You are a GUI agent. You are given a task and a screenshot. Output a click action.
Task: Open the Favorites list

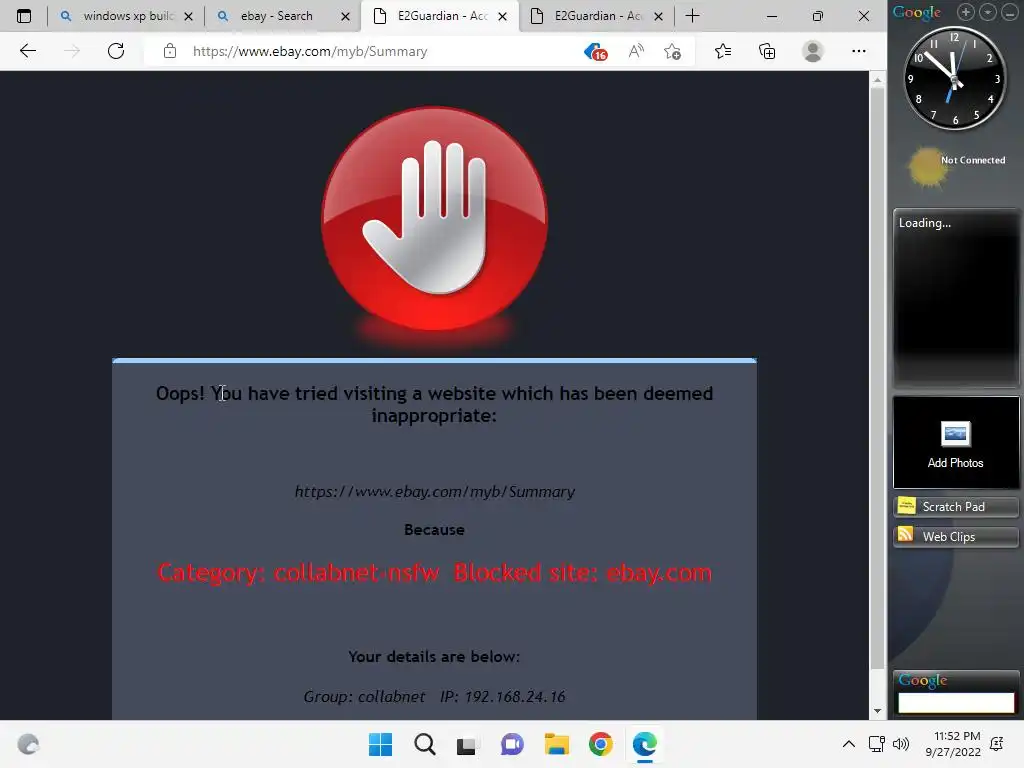(x=723, y=51)
